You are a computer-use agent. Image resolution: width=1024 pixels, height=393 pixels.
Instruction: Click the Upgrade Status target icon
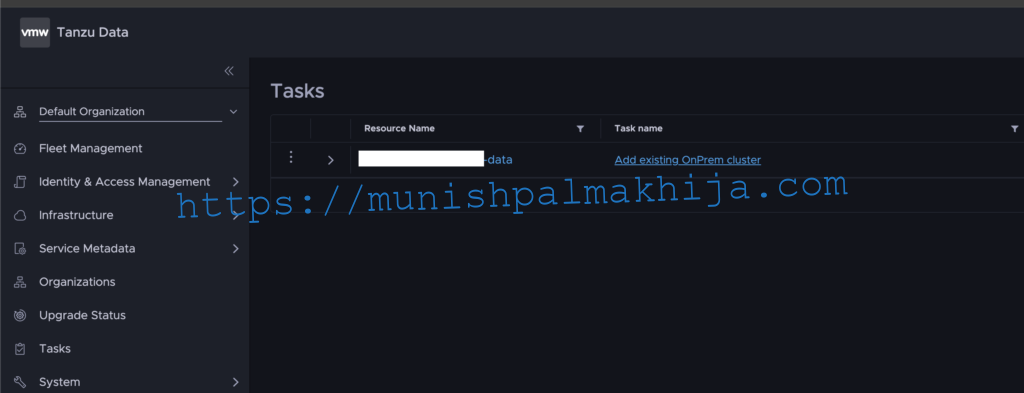pyautogui.click(x=20, y=315)
